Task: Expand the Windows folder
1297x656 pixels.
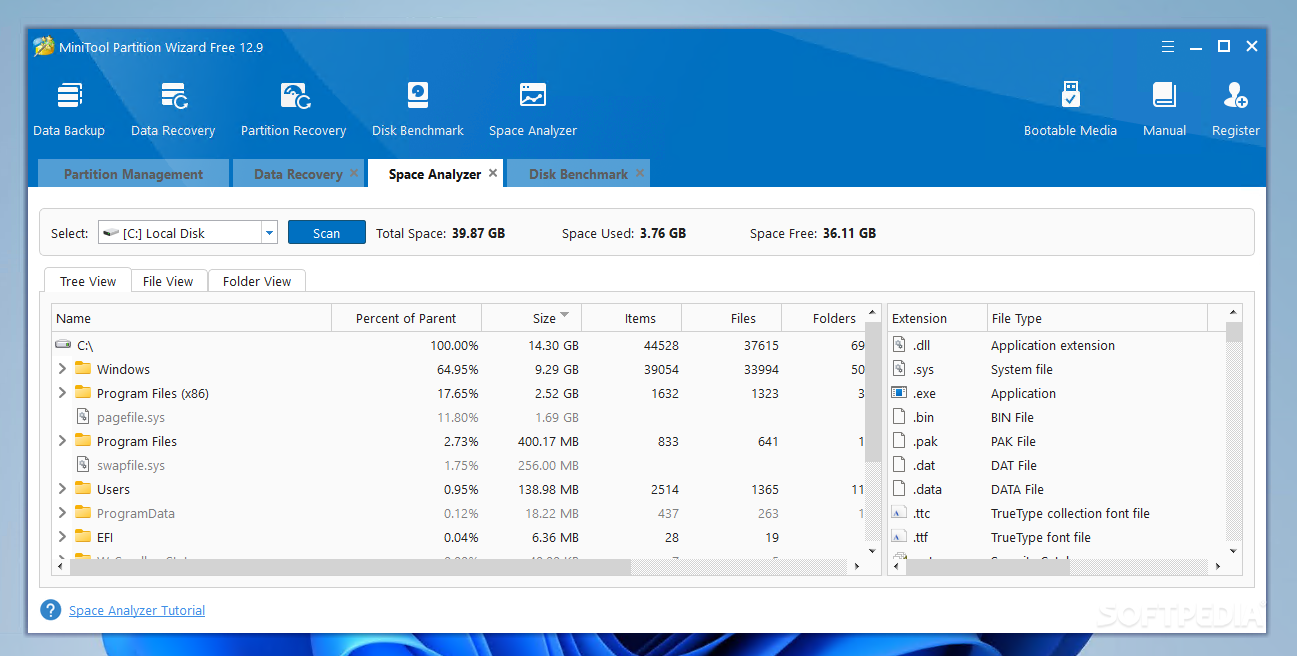Action: pyautogui.click(x=62, y=369)
